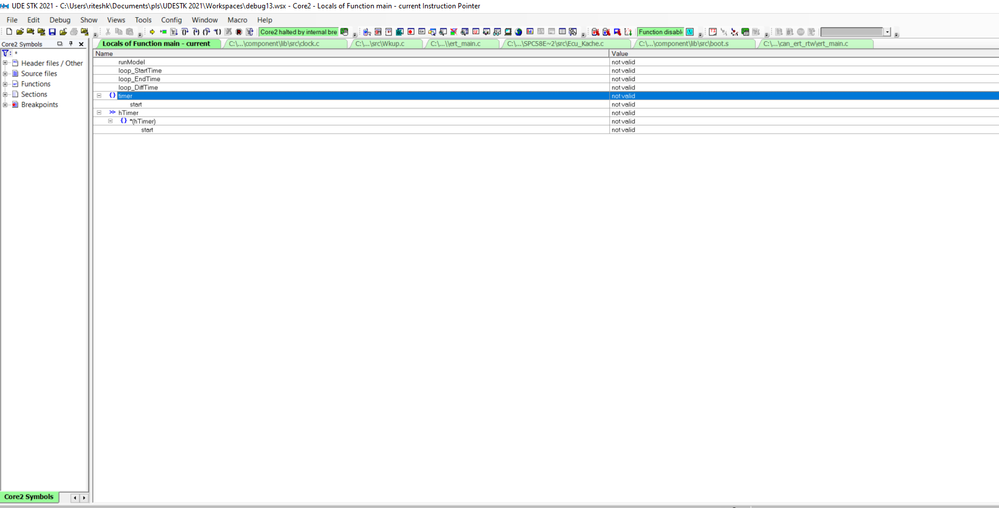This screenshot has height=508, width=999.
Task: Open the Help menu
Action: point(264,20)
